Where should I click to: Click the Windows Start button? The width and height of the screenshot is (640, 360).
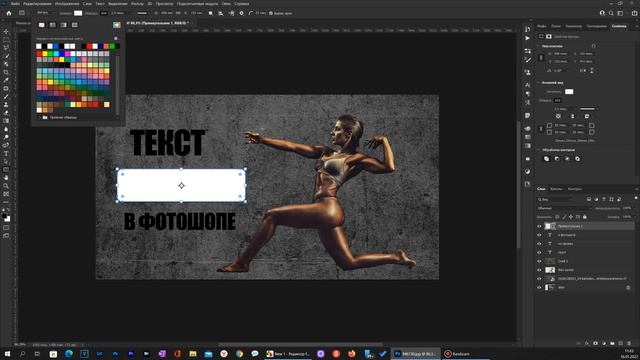(7, 354)
